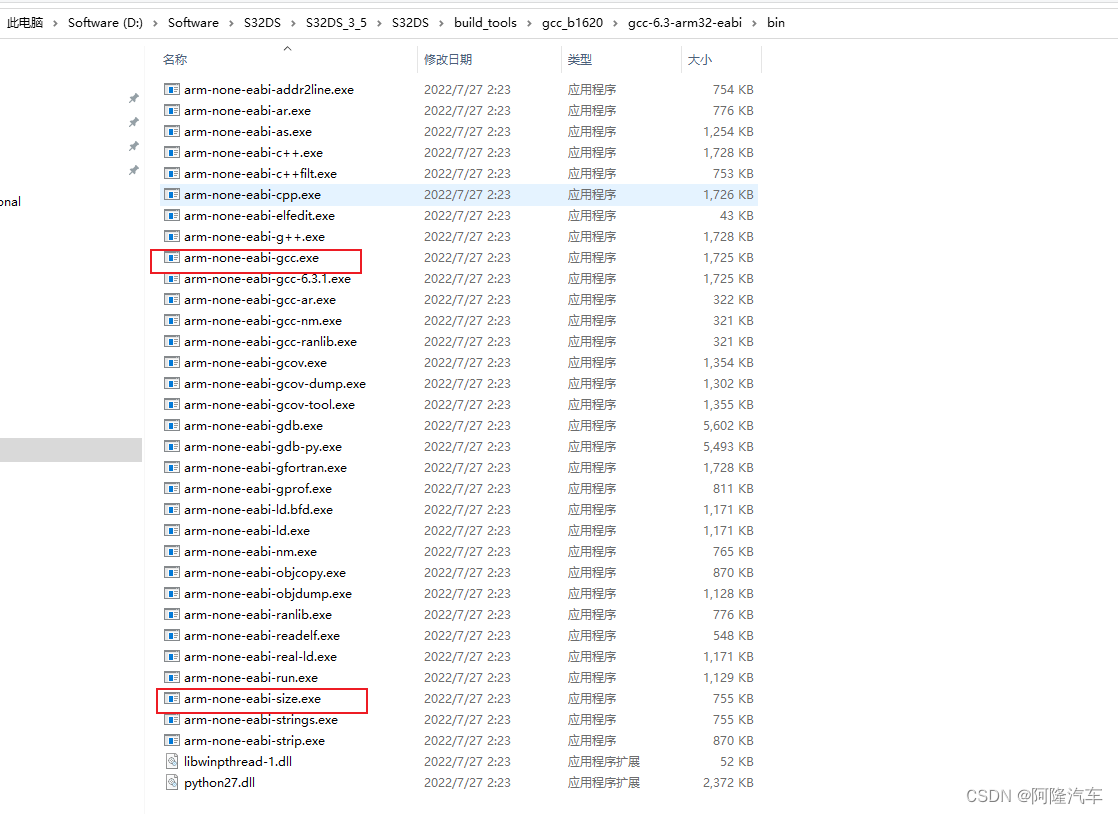Navigate to gcc_b1620 in the path bar
The height and width of the screenshot is (814, 1118).
tap(572, 22)
